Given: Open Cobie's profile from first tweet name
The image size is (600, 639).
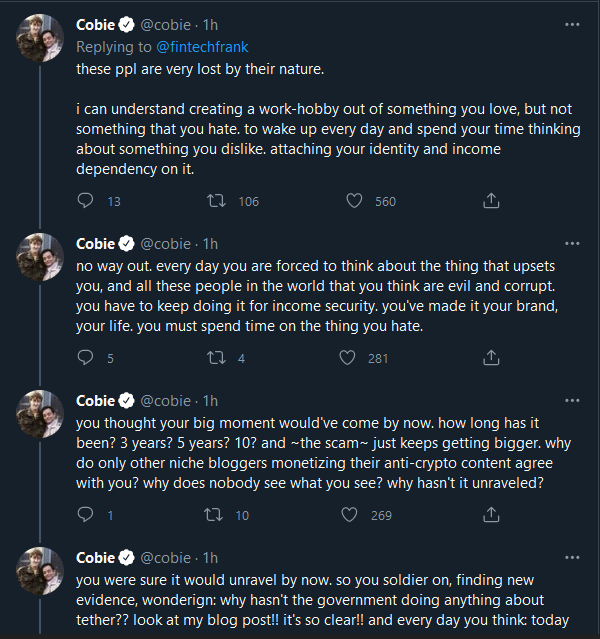Looking at the screenshot, I should (96, 25).
